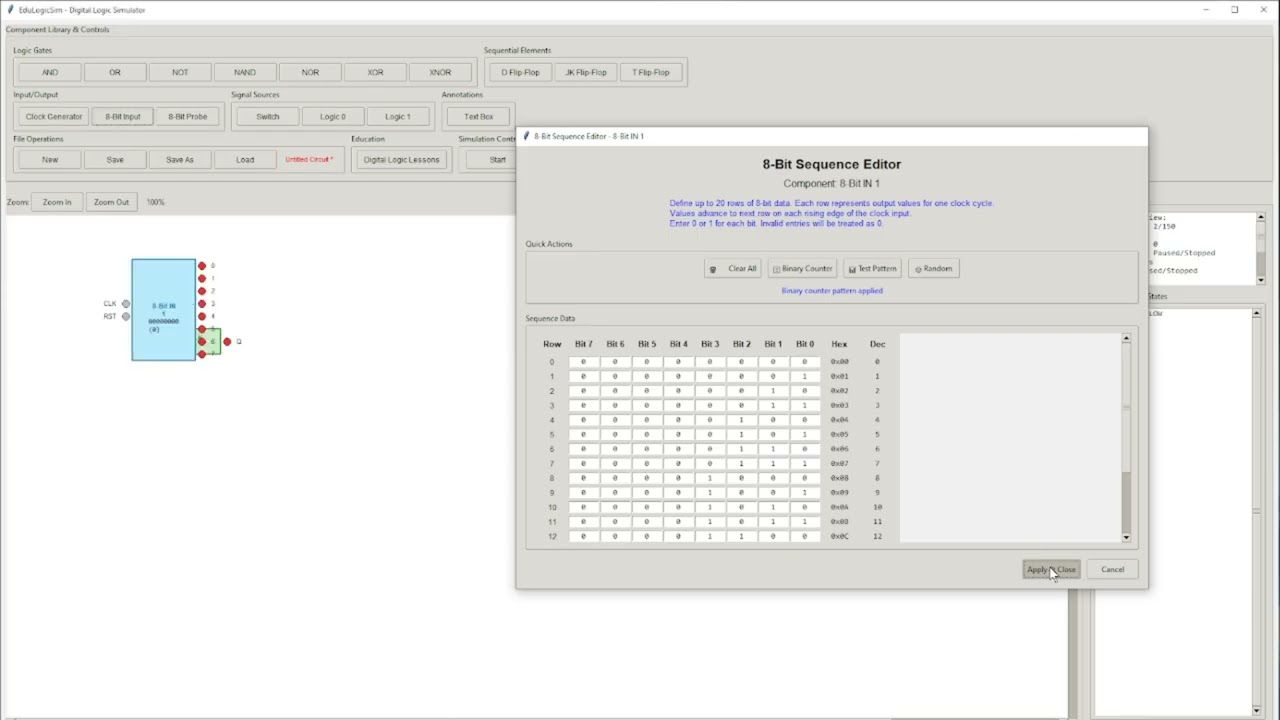1280x720 pixels.
Task: Add an XNOR gate from the library
Action: (440, 72)
